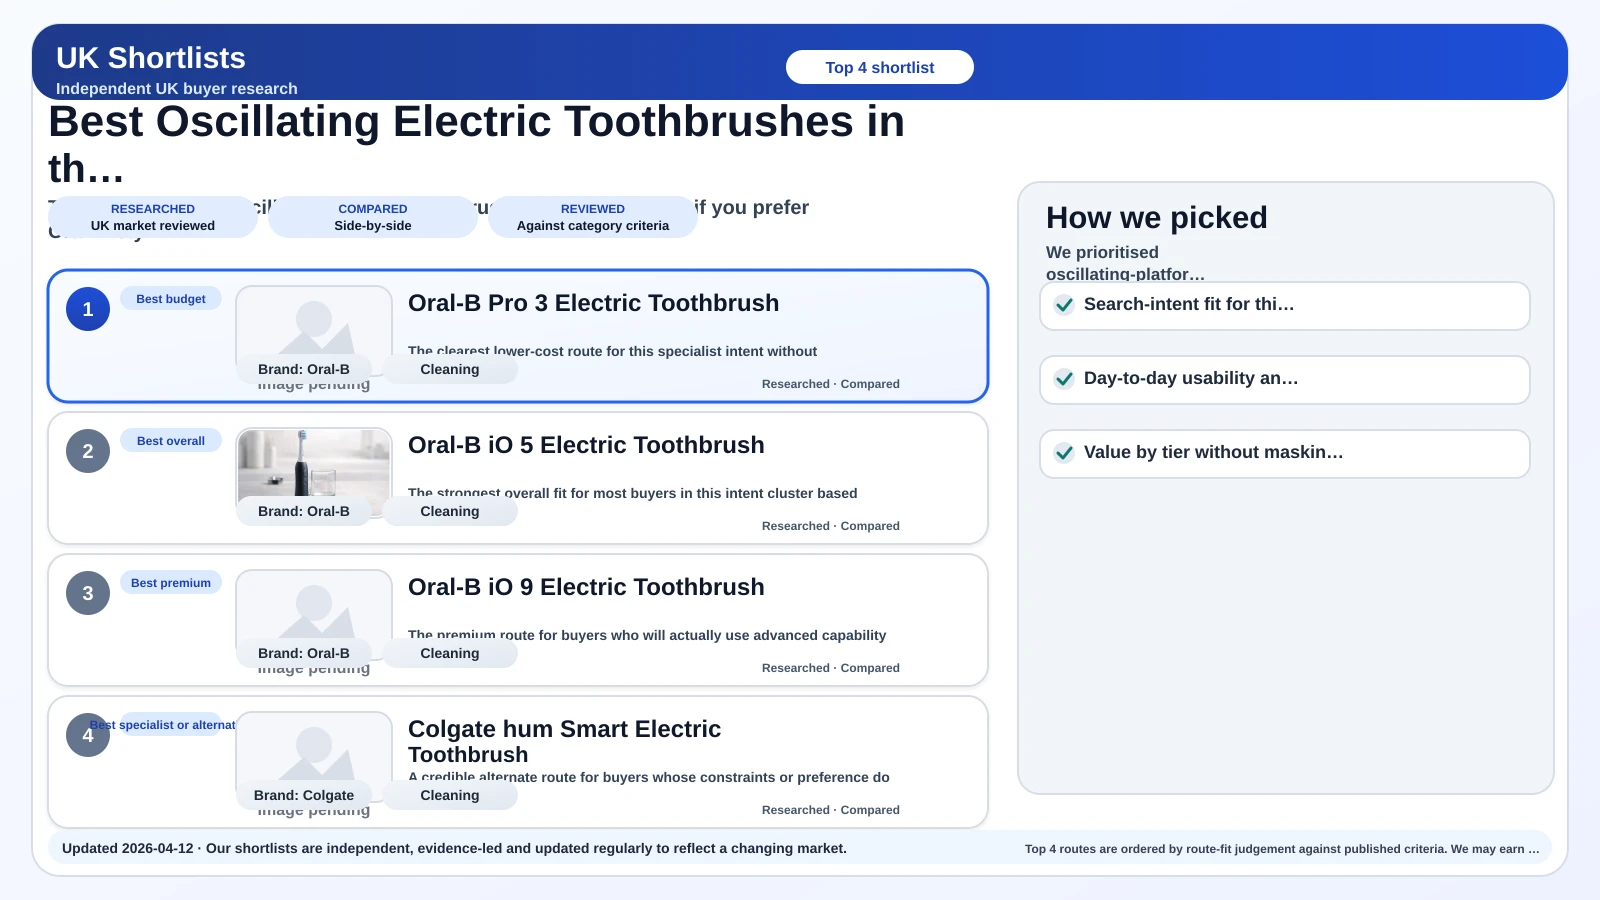Click rank number 2 circle
1600x900 pixels.
88,451
